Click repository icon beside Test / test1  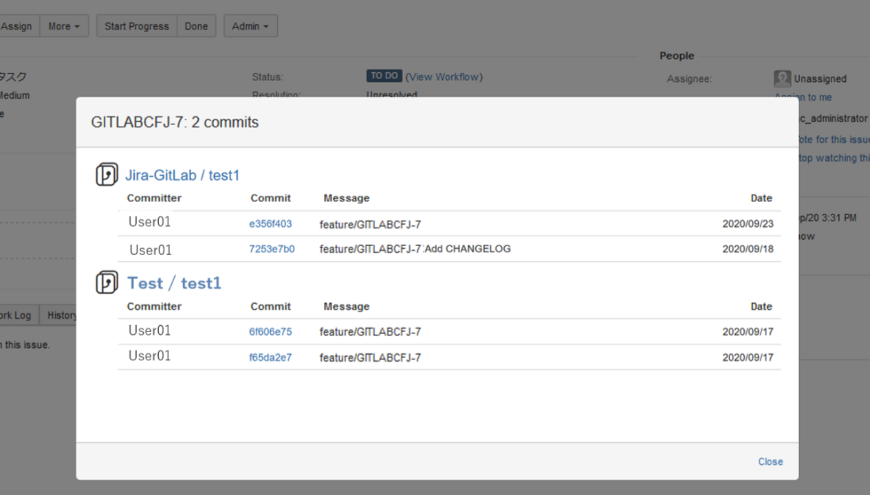107,282
